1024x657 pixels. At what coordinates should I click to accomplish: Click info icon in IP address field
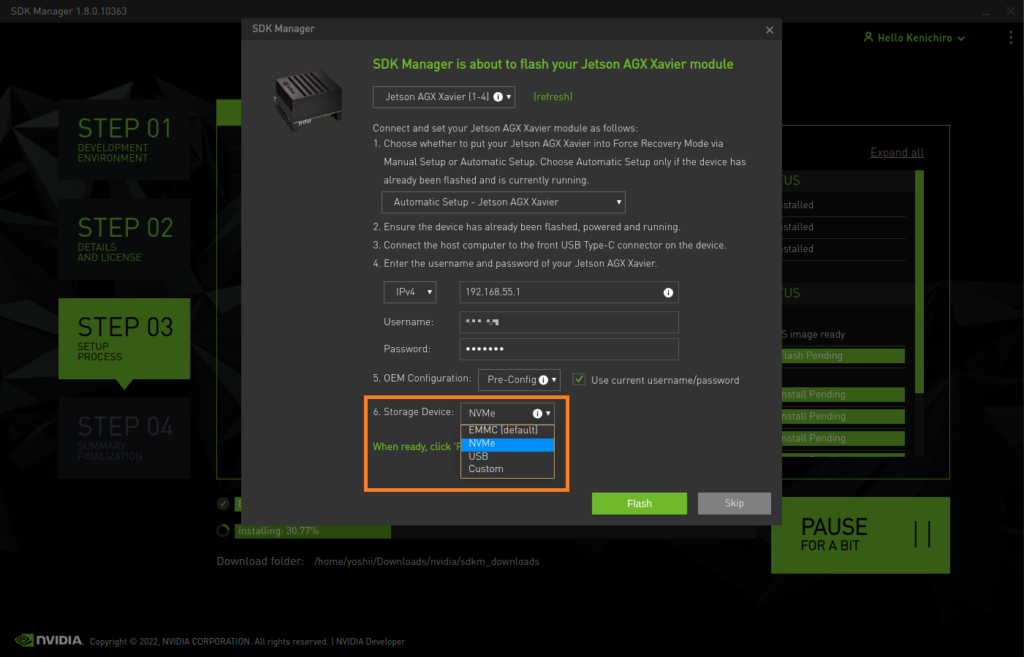[x=668, y=293]
